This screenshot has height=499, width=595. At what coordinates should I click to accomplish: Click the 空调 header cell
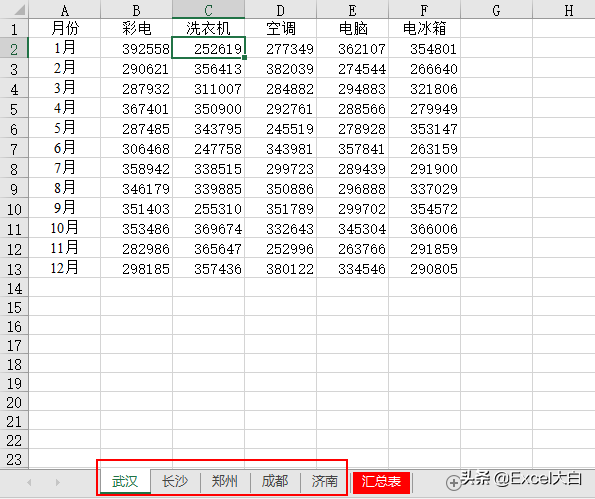coord(280,28)
